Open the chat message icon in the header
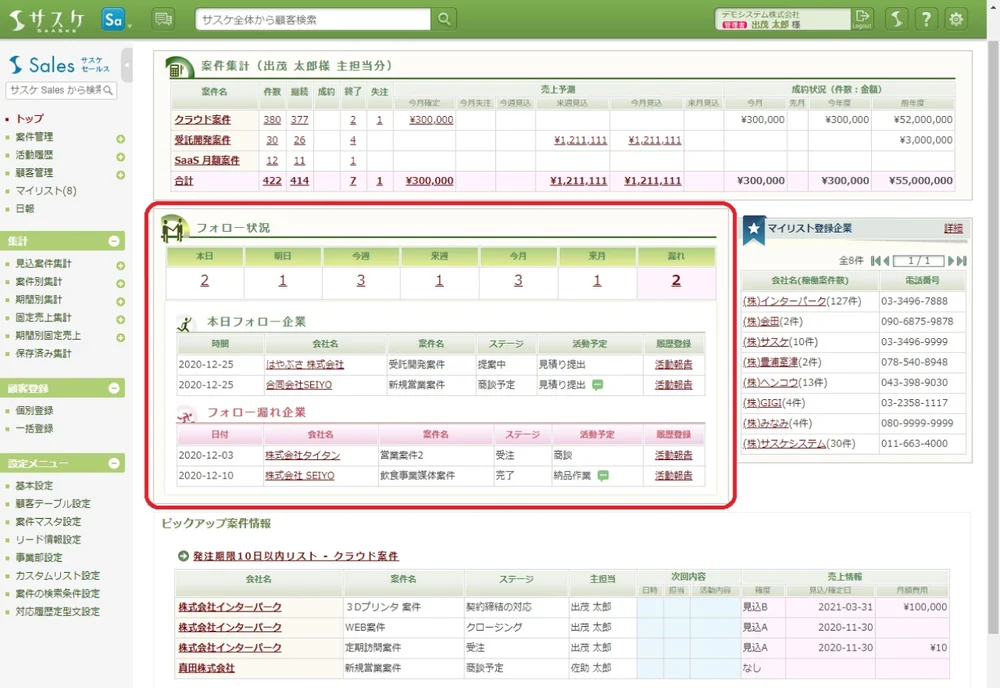Screen dimensions: 1000x688 pyautogui.click(x=163, y=19)
